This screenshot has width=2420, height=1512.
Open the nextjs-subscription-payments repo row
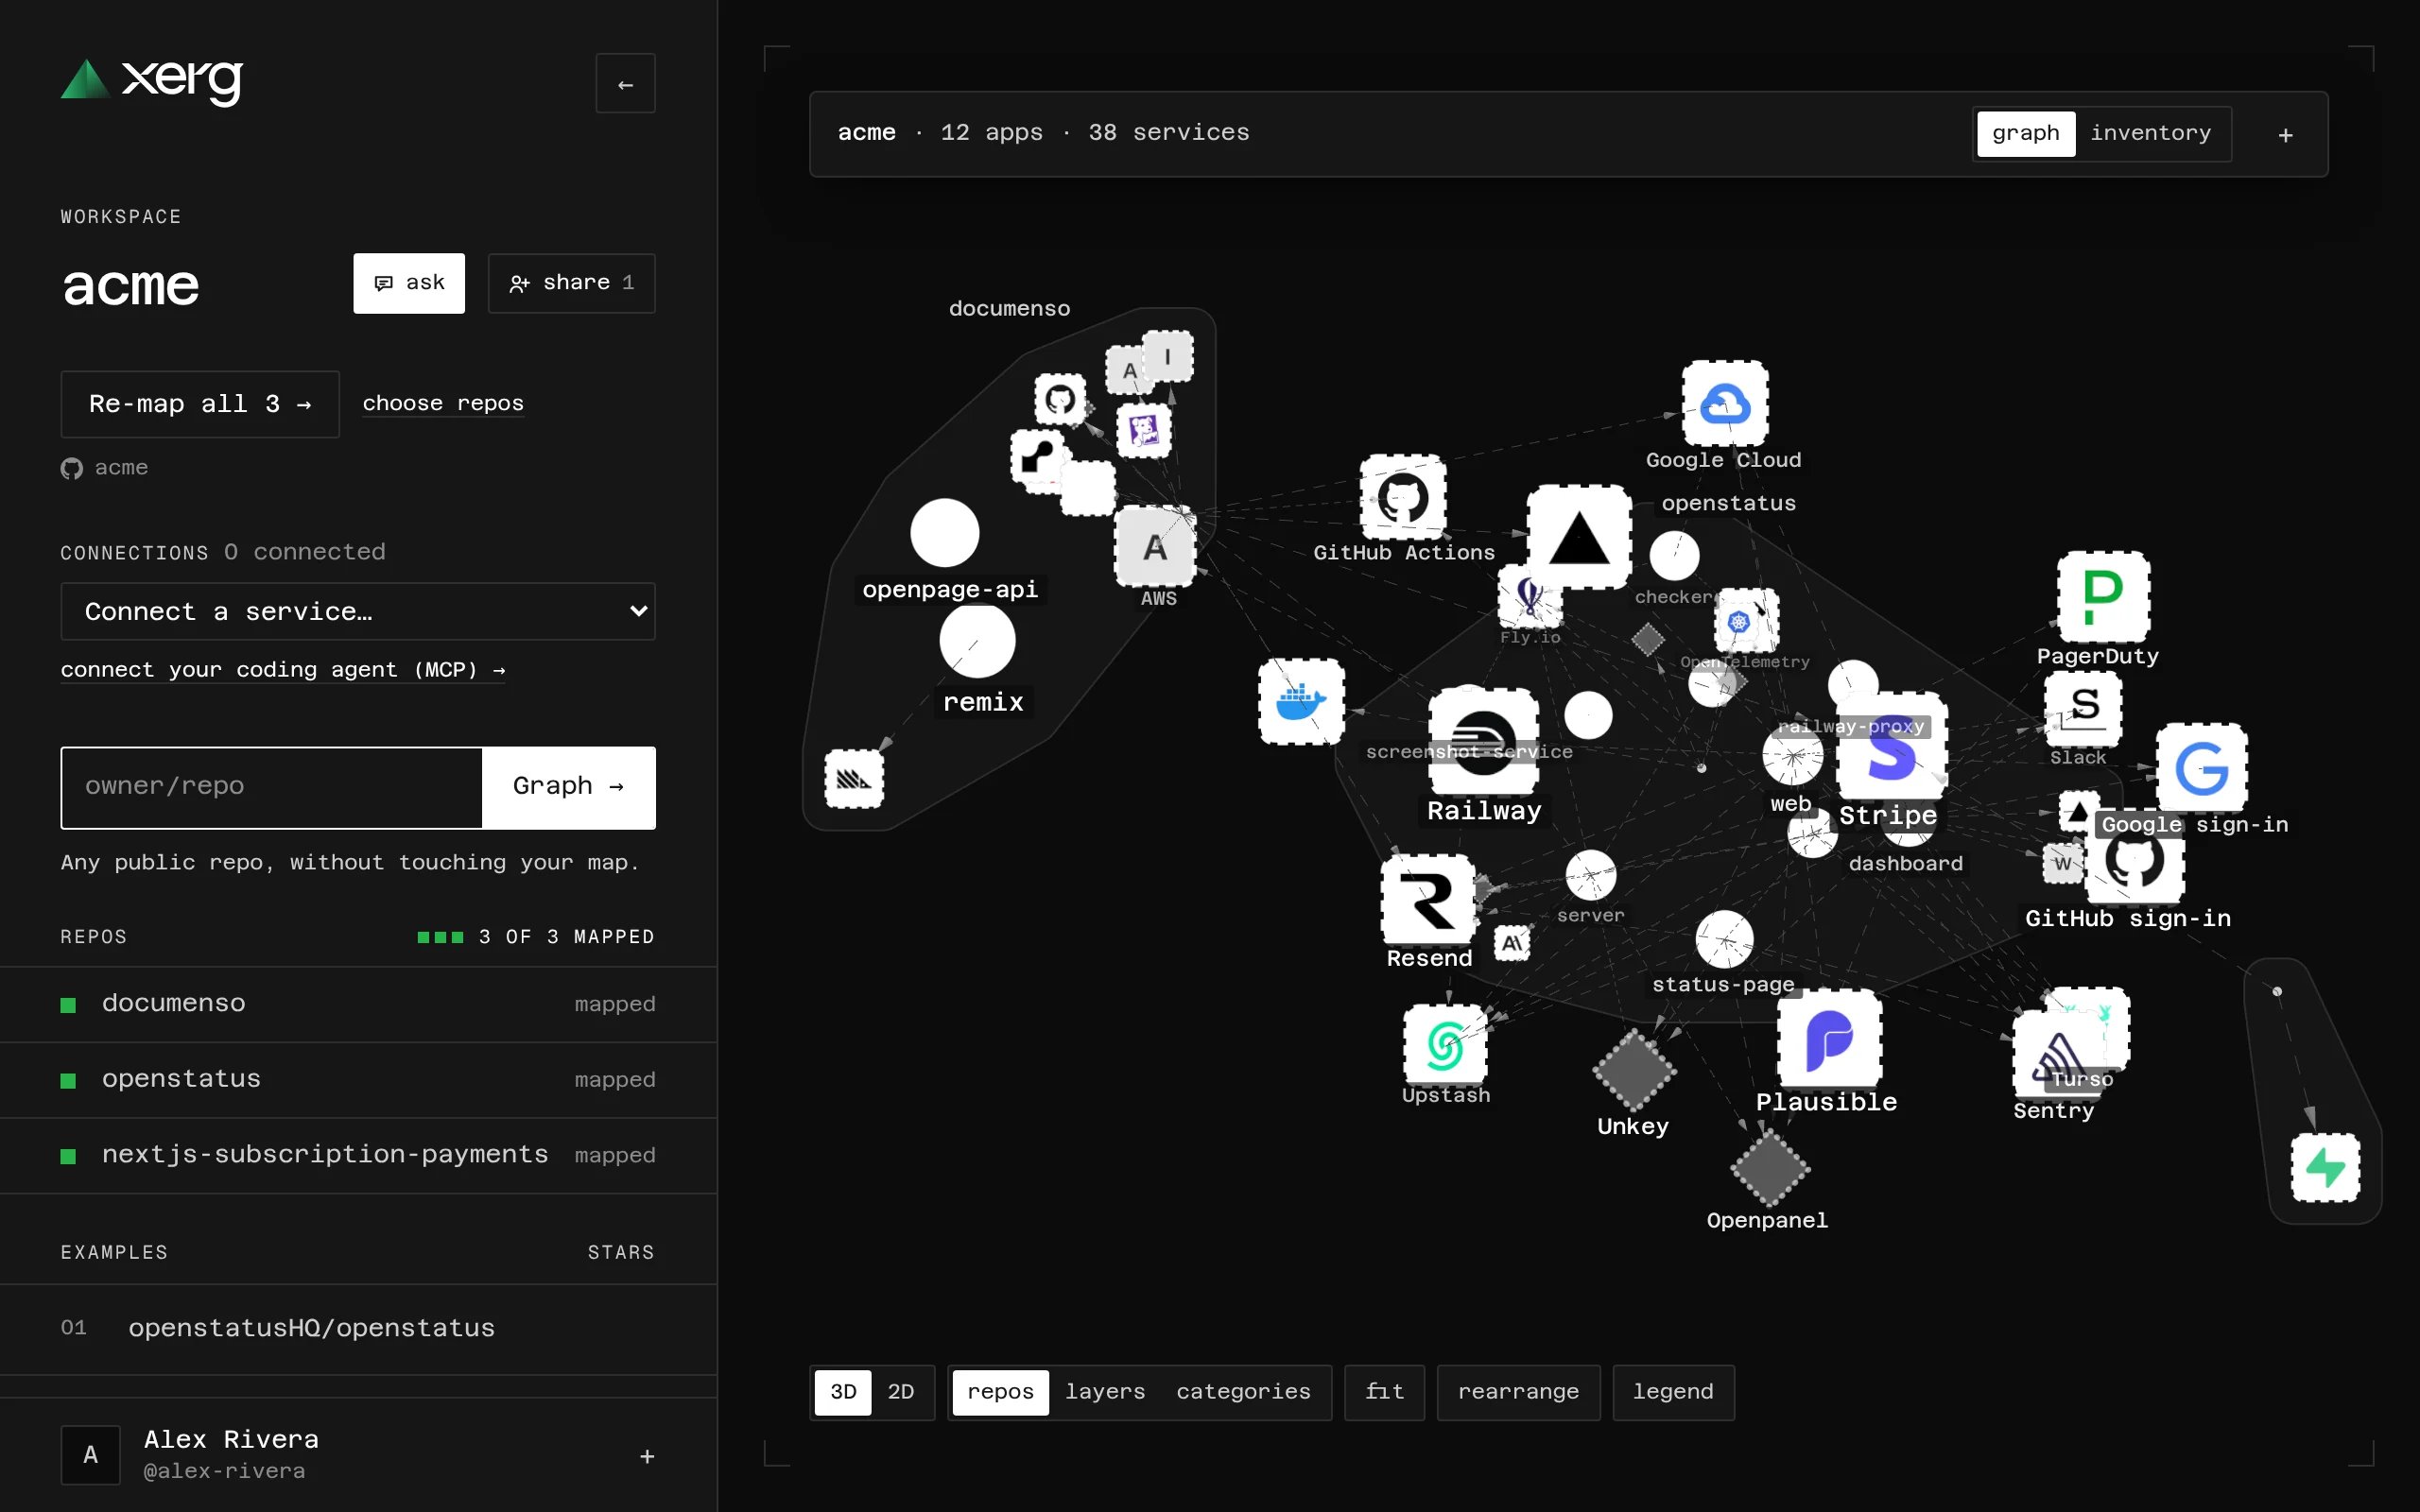click(x=358, y=1155)
